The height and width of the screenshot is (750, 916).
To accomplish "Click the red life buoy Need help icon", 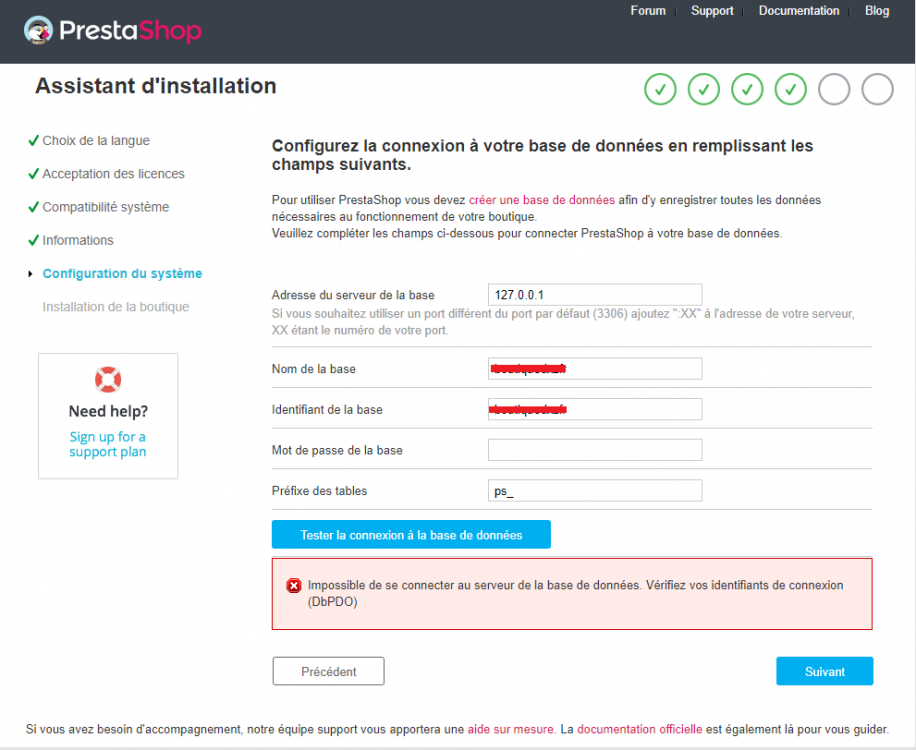I will point(107,379).
